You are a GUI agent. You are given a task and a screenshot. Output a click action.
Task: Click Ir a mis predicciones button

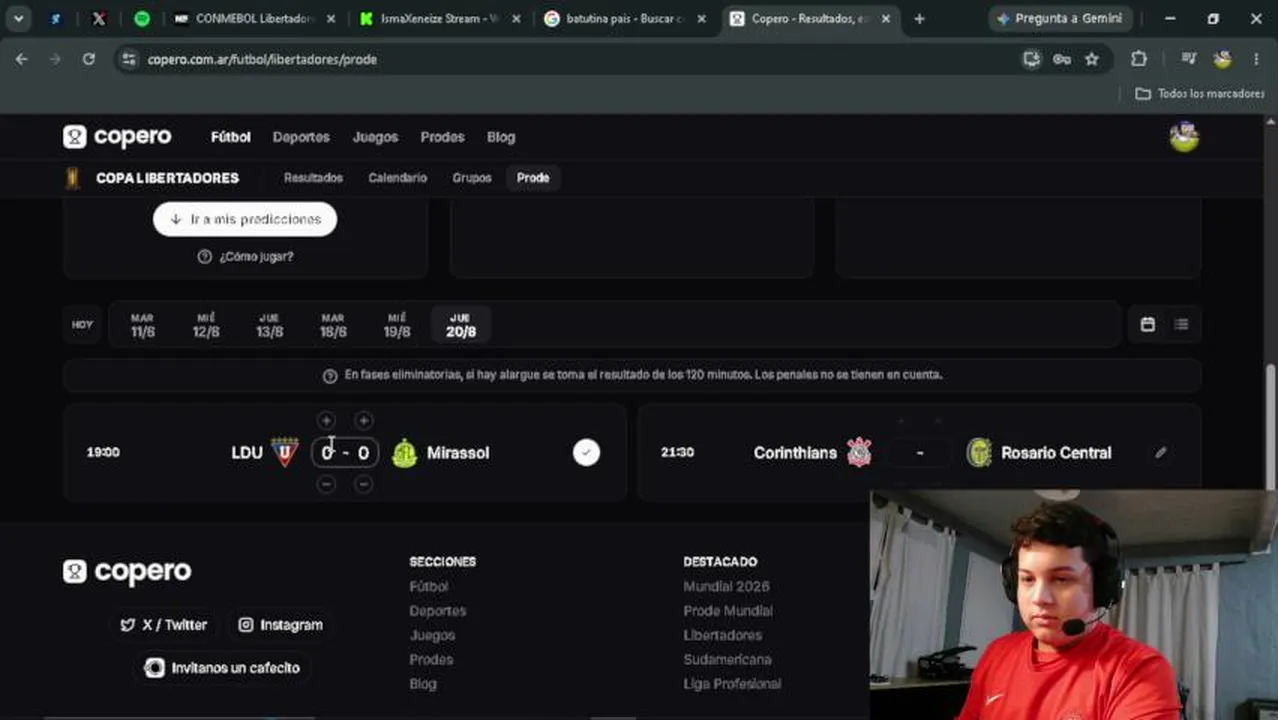pos(245,219)
